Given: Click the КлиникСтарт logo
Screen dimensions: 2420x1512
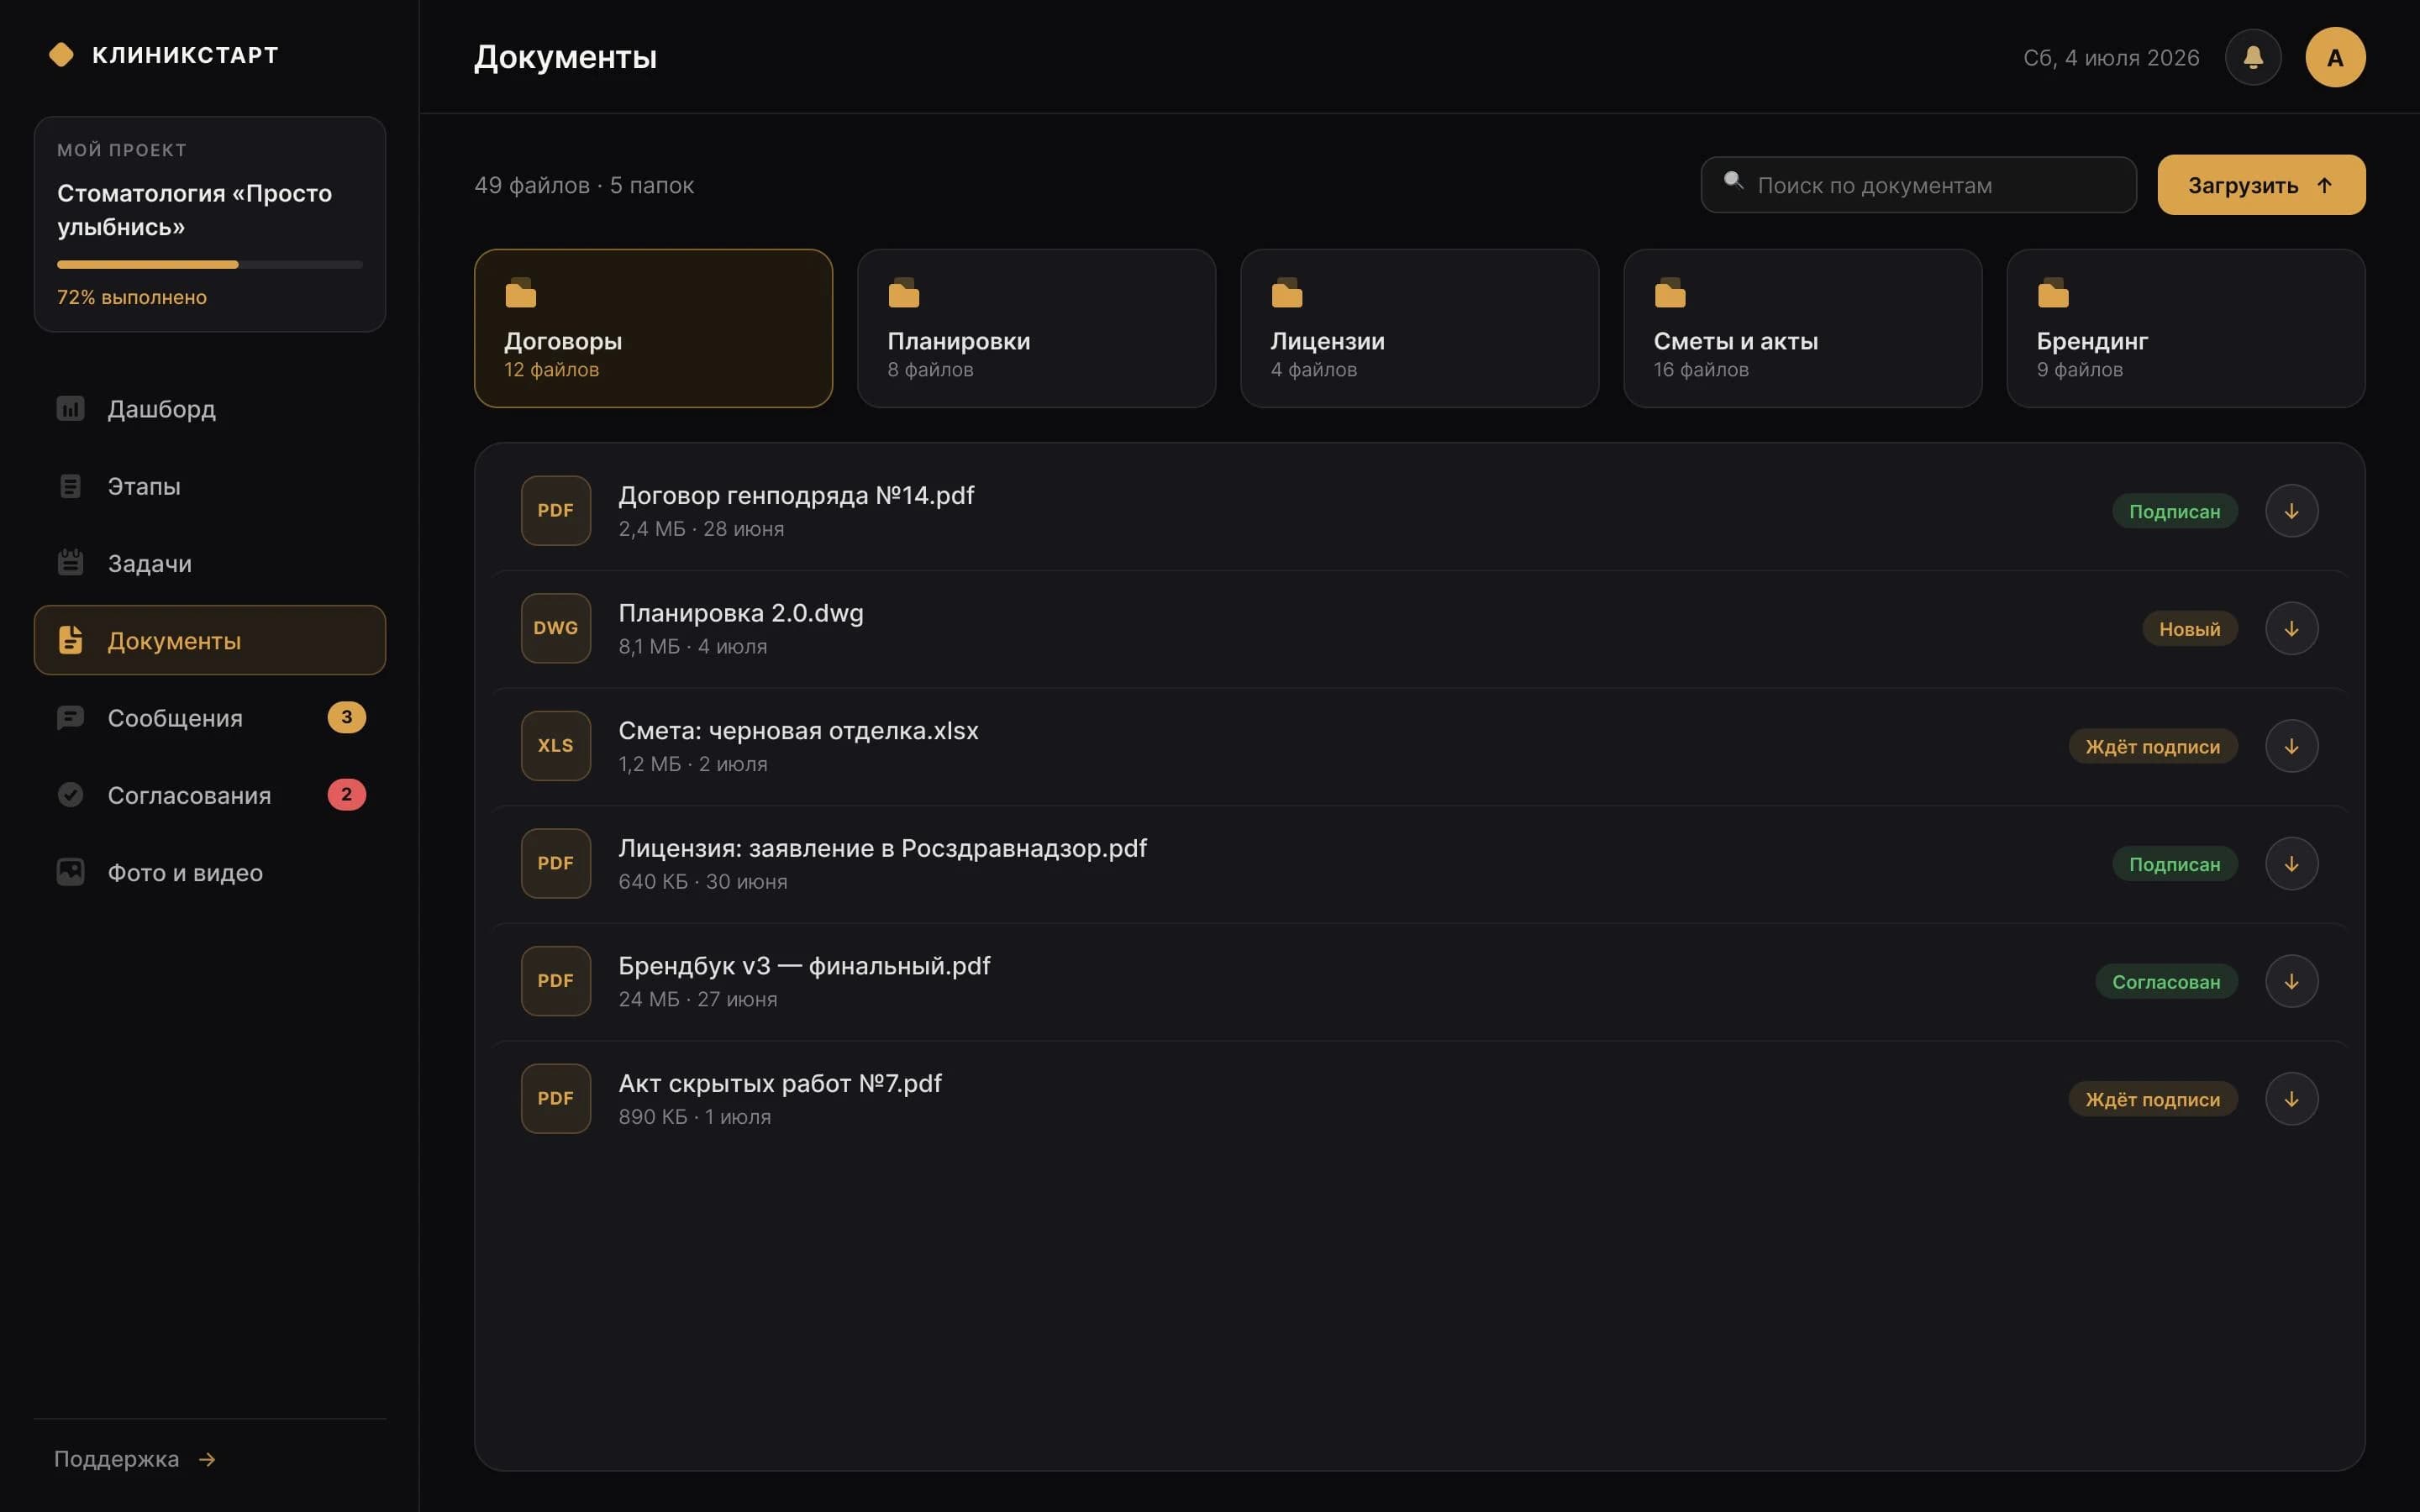Looking at the screenshot, I should pyautogui.click(x=164, y=55).
